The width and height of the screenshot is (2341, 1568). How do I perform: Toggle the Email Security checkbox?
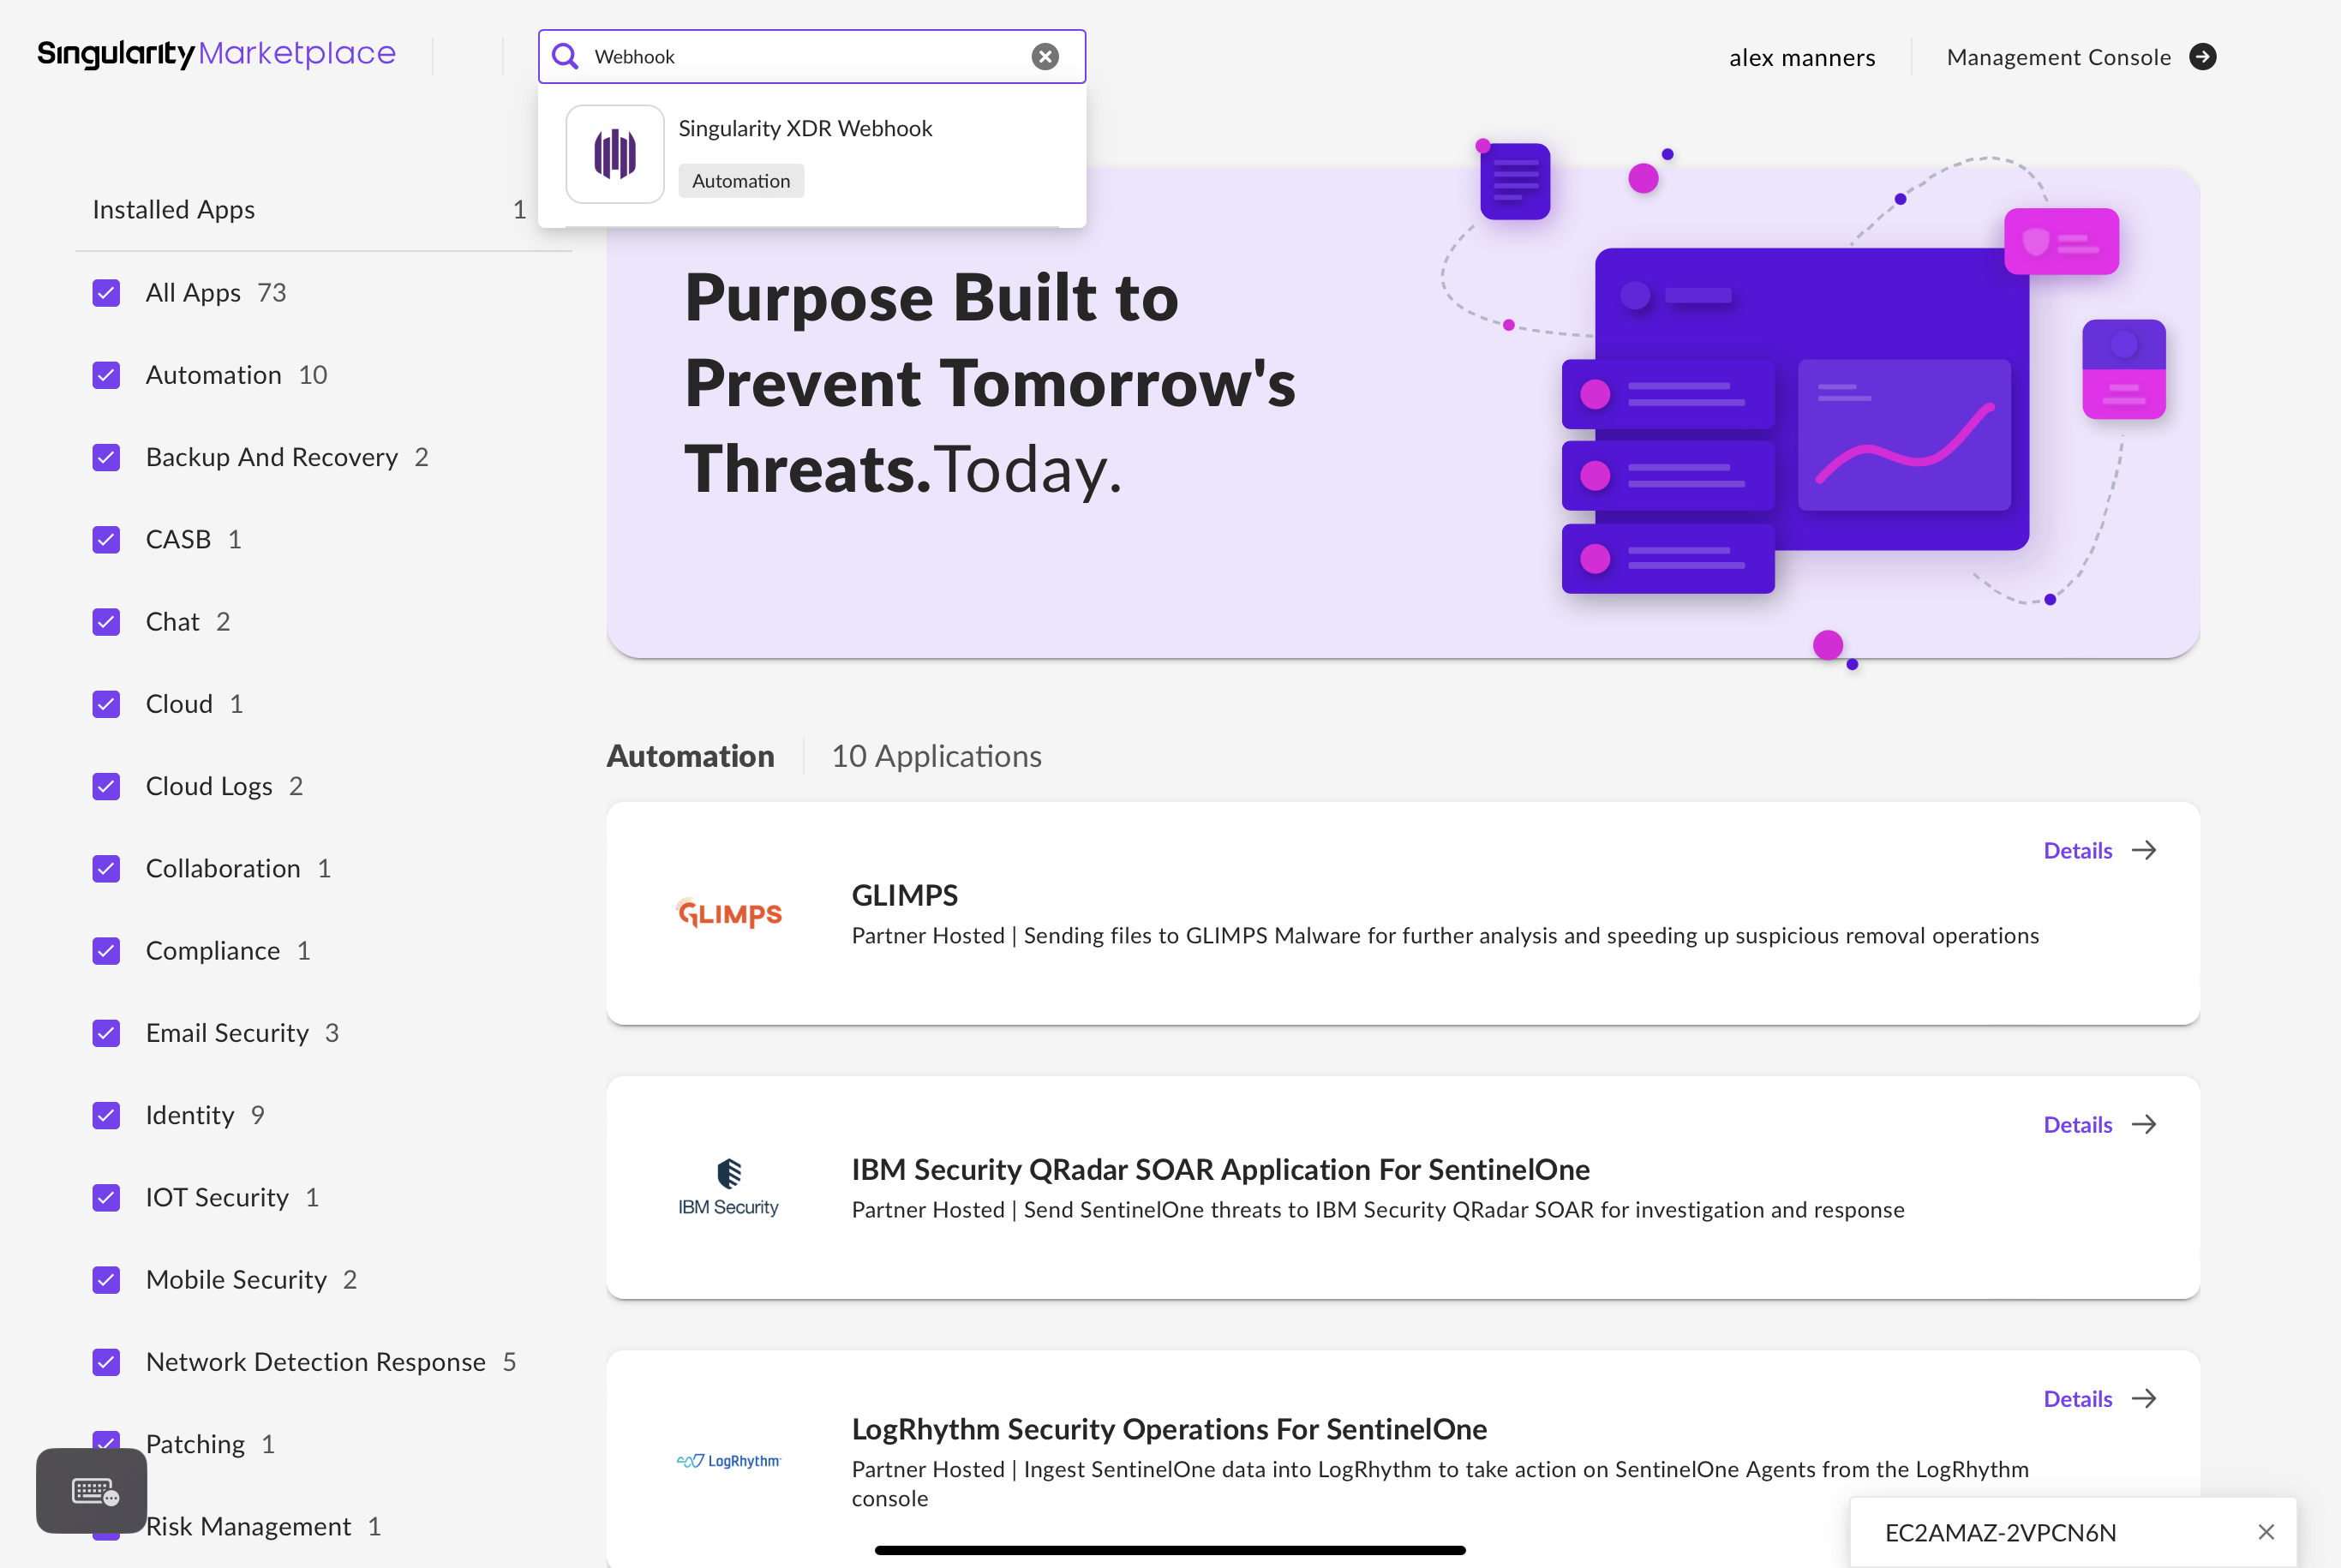coord(106,1033)
